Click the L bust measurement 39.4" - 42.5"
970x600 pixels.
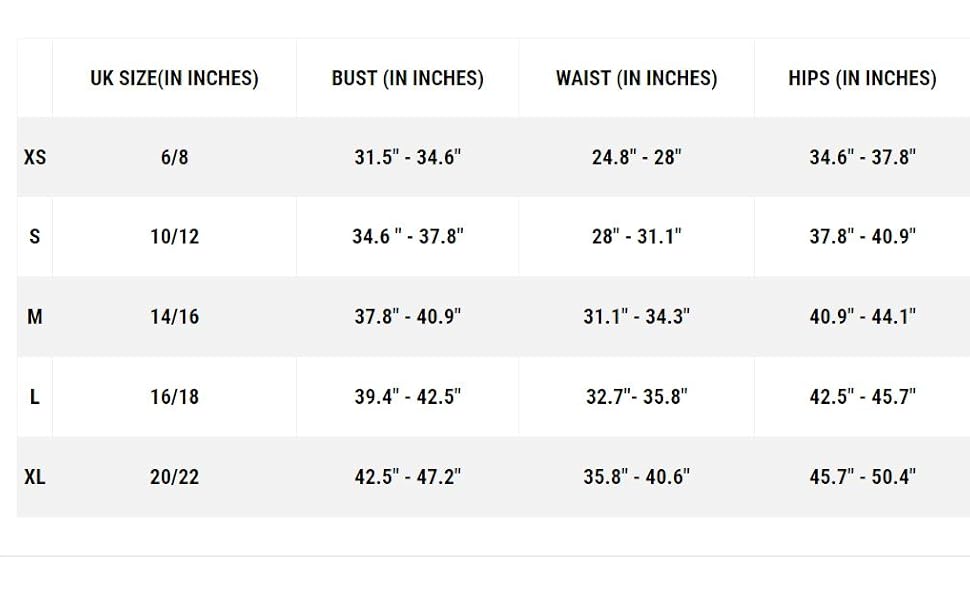click(x=408, y=397)
